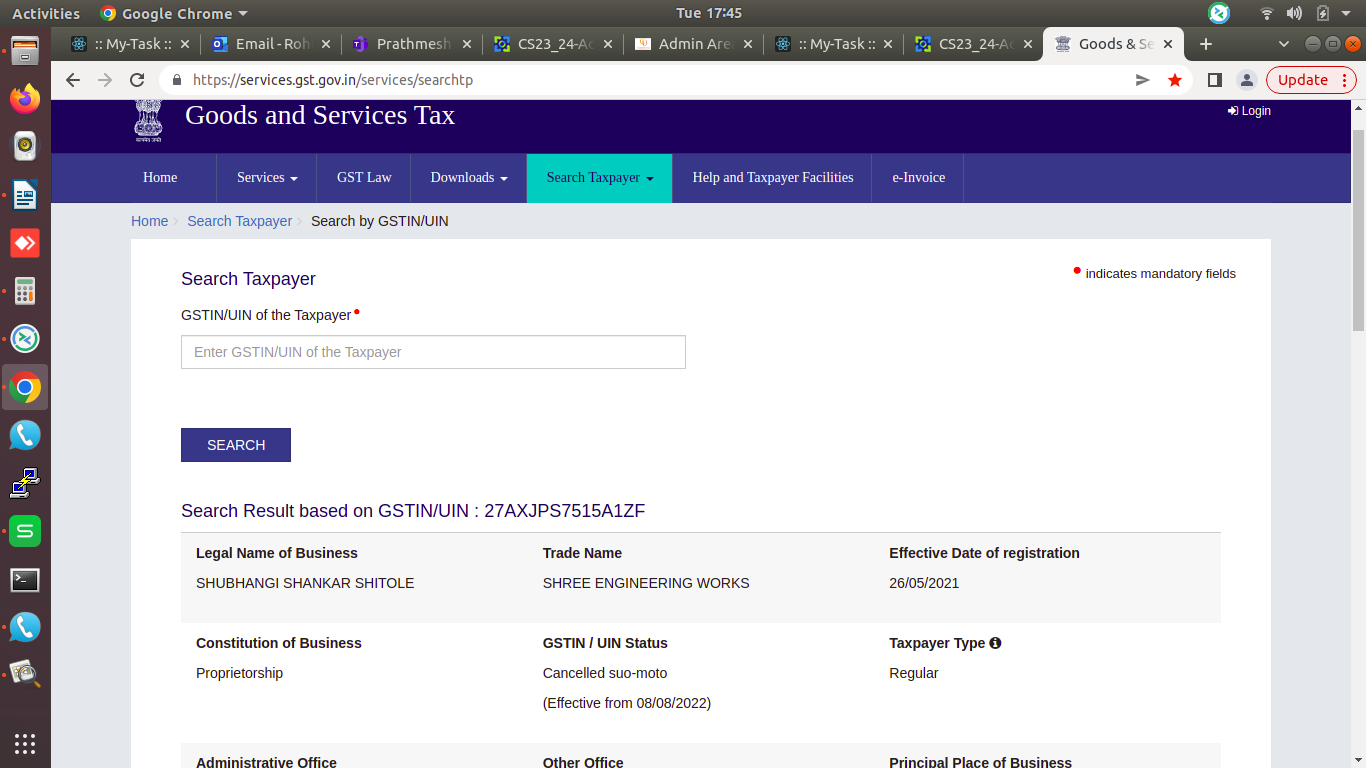Open the red AnyDesk icon in dock
Viewport: 1366px width, 768px height.
(x=25, y=243)
